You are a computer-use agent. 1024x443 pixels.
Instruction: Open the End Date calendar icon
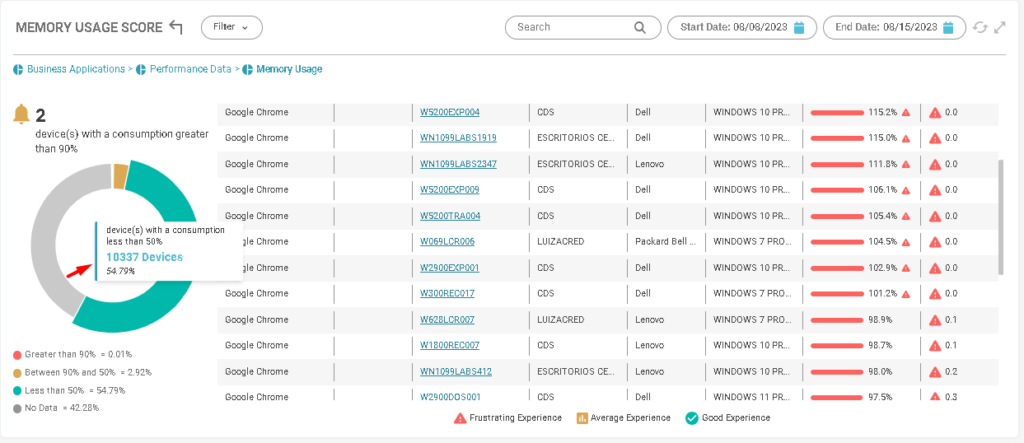click(x=949, y=27)
